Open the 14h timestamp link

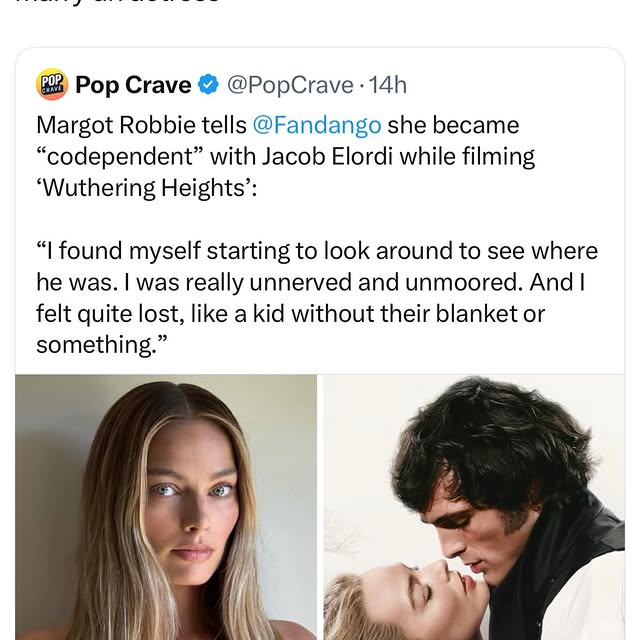tap(387, 86)
